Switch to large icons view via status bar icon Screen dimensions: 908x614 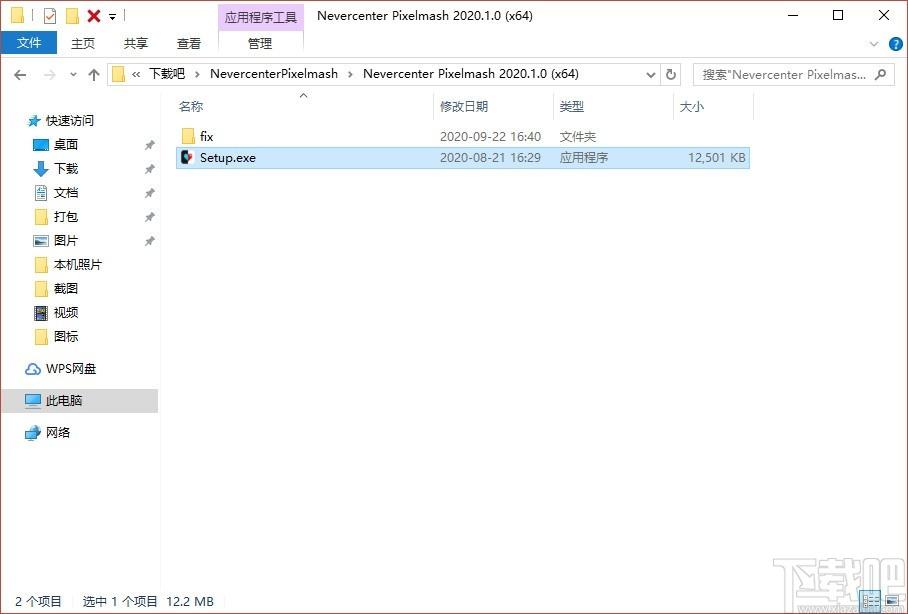click(892, 601)
